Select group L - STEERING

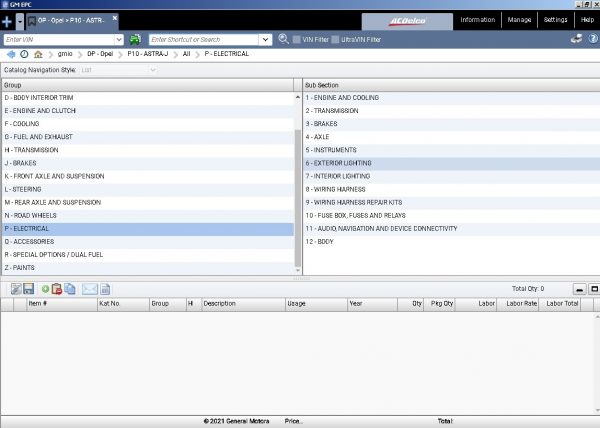coord(148,189)
